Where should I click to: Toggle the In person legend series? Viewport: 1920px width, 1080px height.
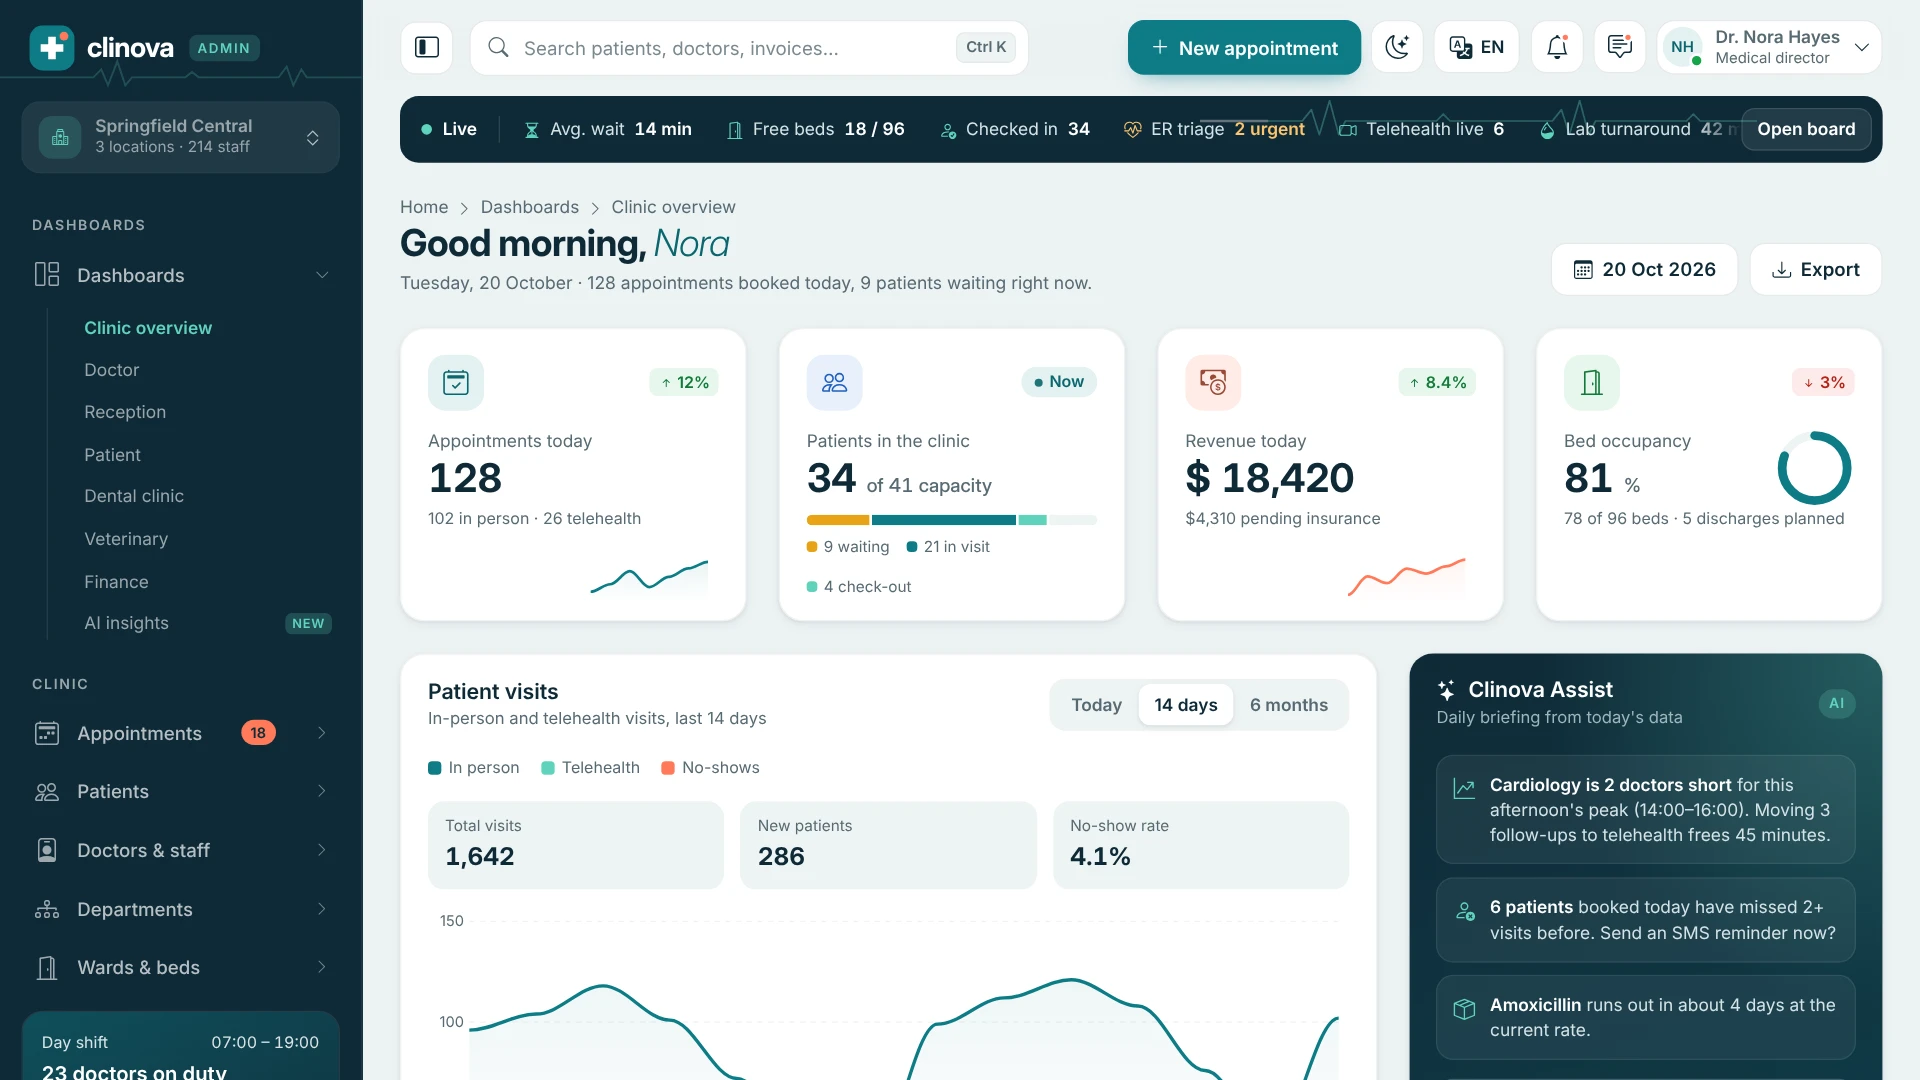click(474, 768)
